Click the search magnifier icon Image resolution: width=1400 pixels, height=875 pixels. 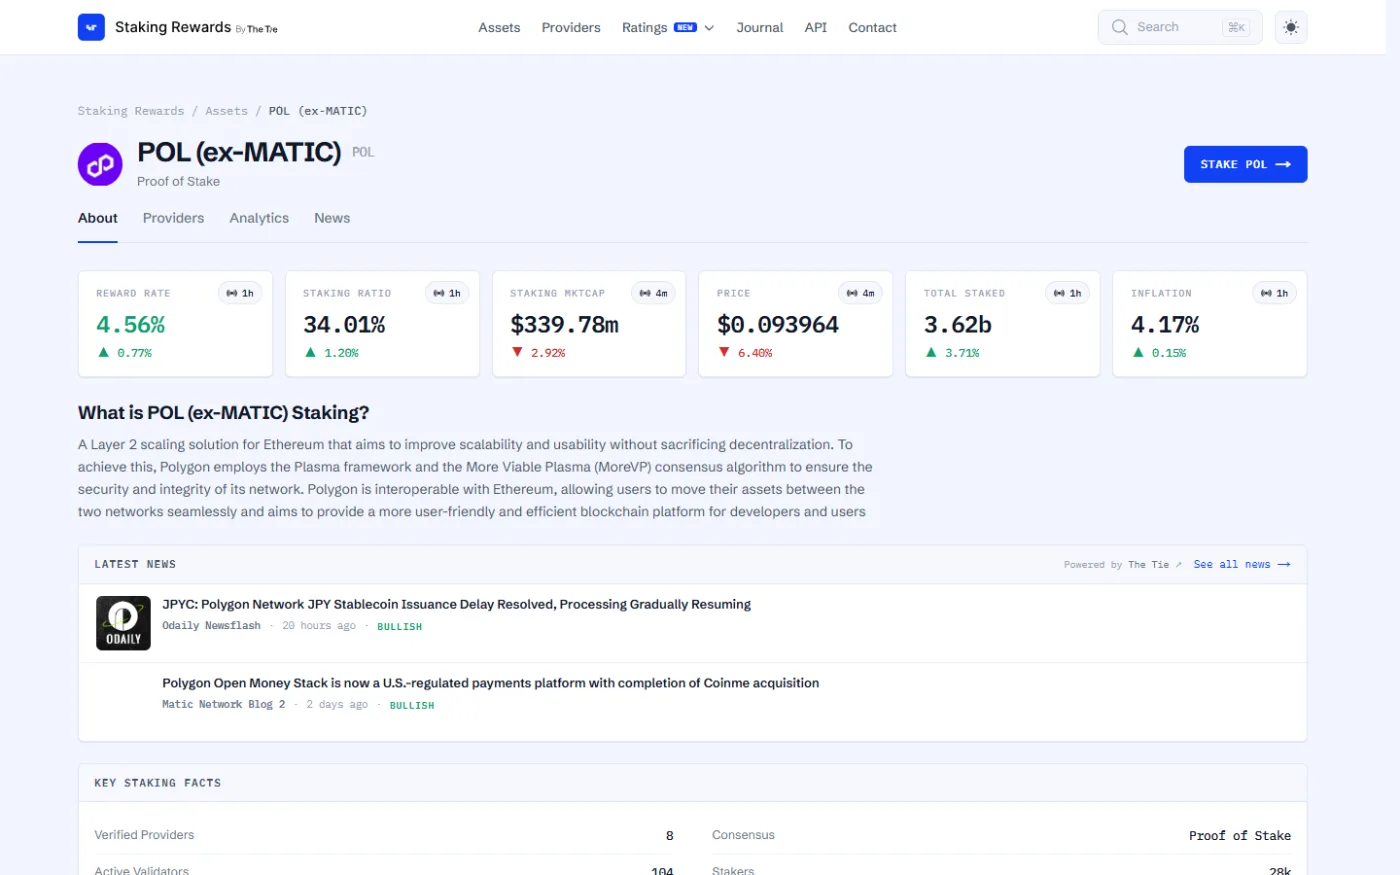pyautogui.click(x=1119, y=27)
